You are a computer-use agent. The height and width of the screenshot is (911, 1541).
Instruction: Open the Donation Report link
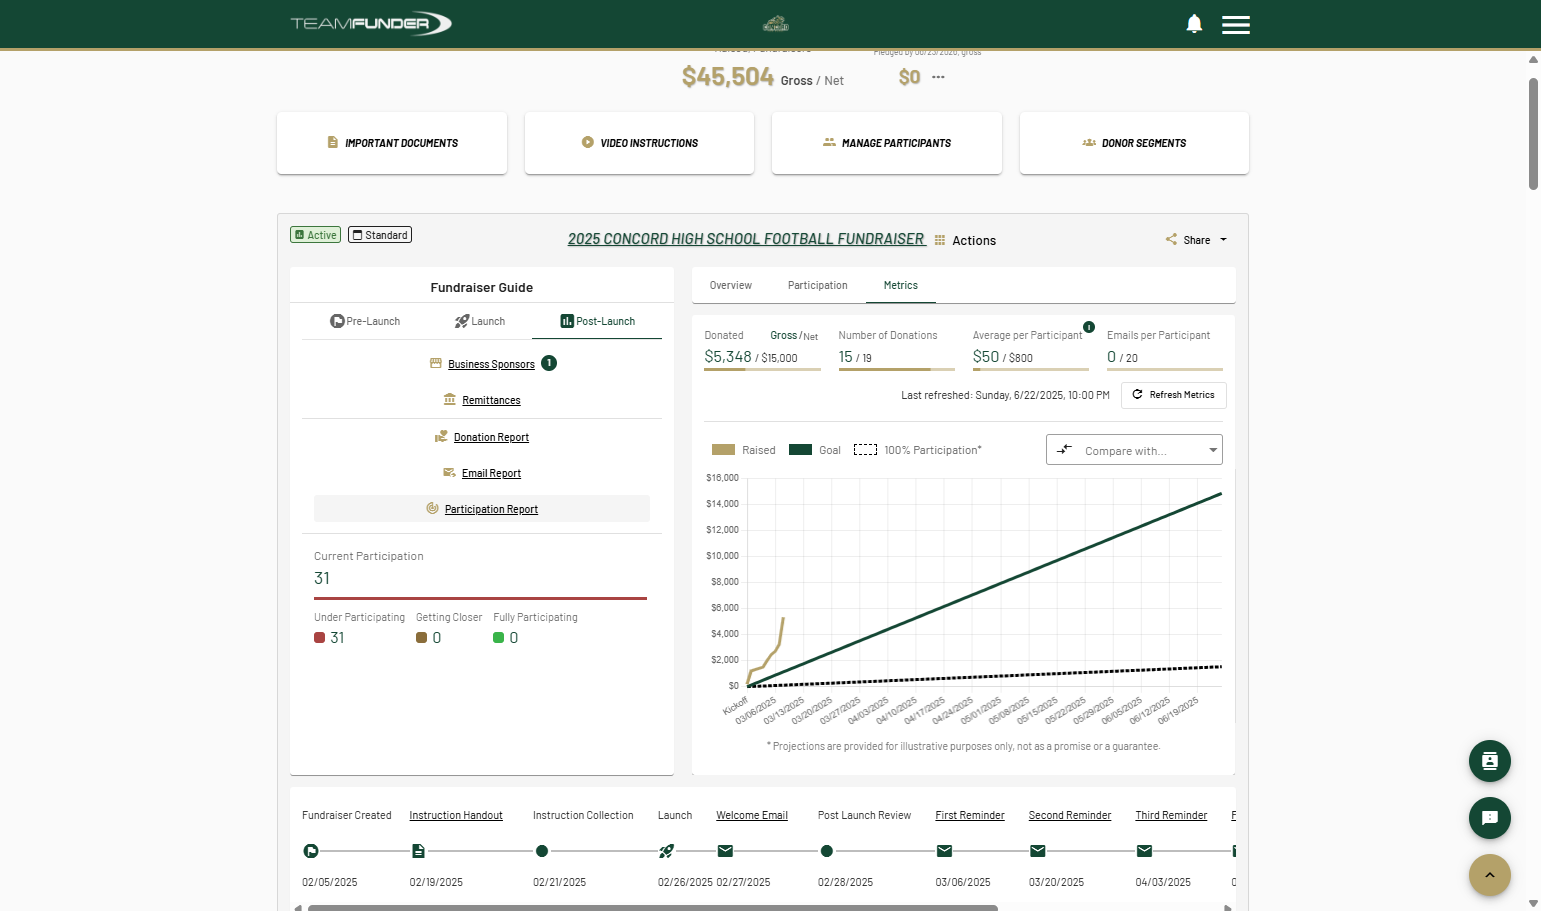click(x=491, y=437)
